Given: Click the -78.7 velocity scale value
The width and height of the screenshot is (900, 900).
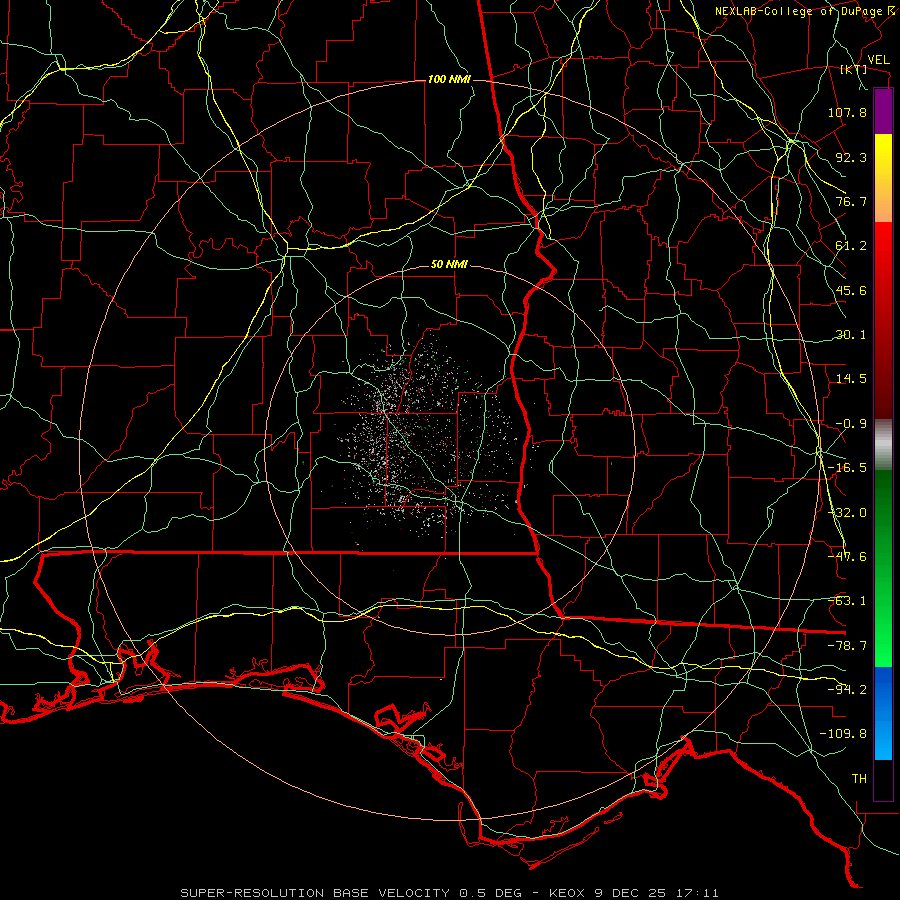Looking at the screenshot, I should coord(847,646).
